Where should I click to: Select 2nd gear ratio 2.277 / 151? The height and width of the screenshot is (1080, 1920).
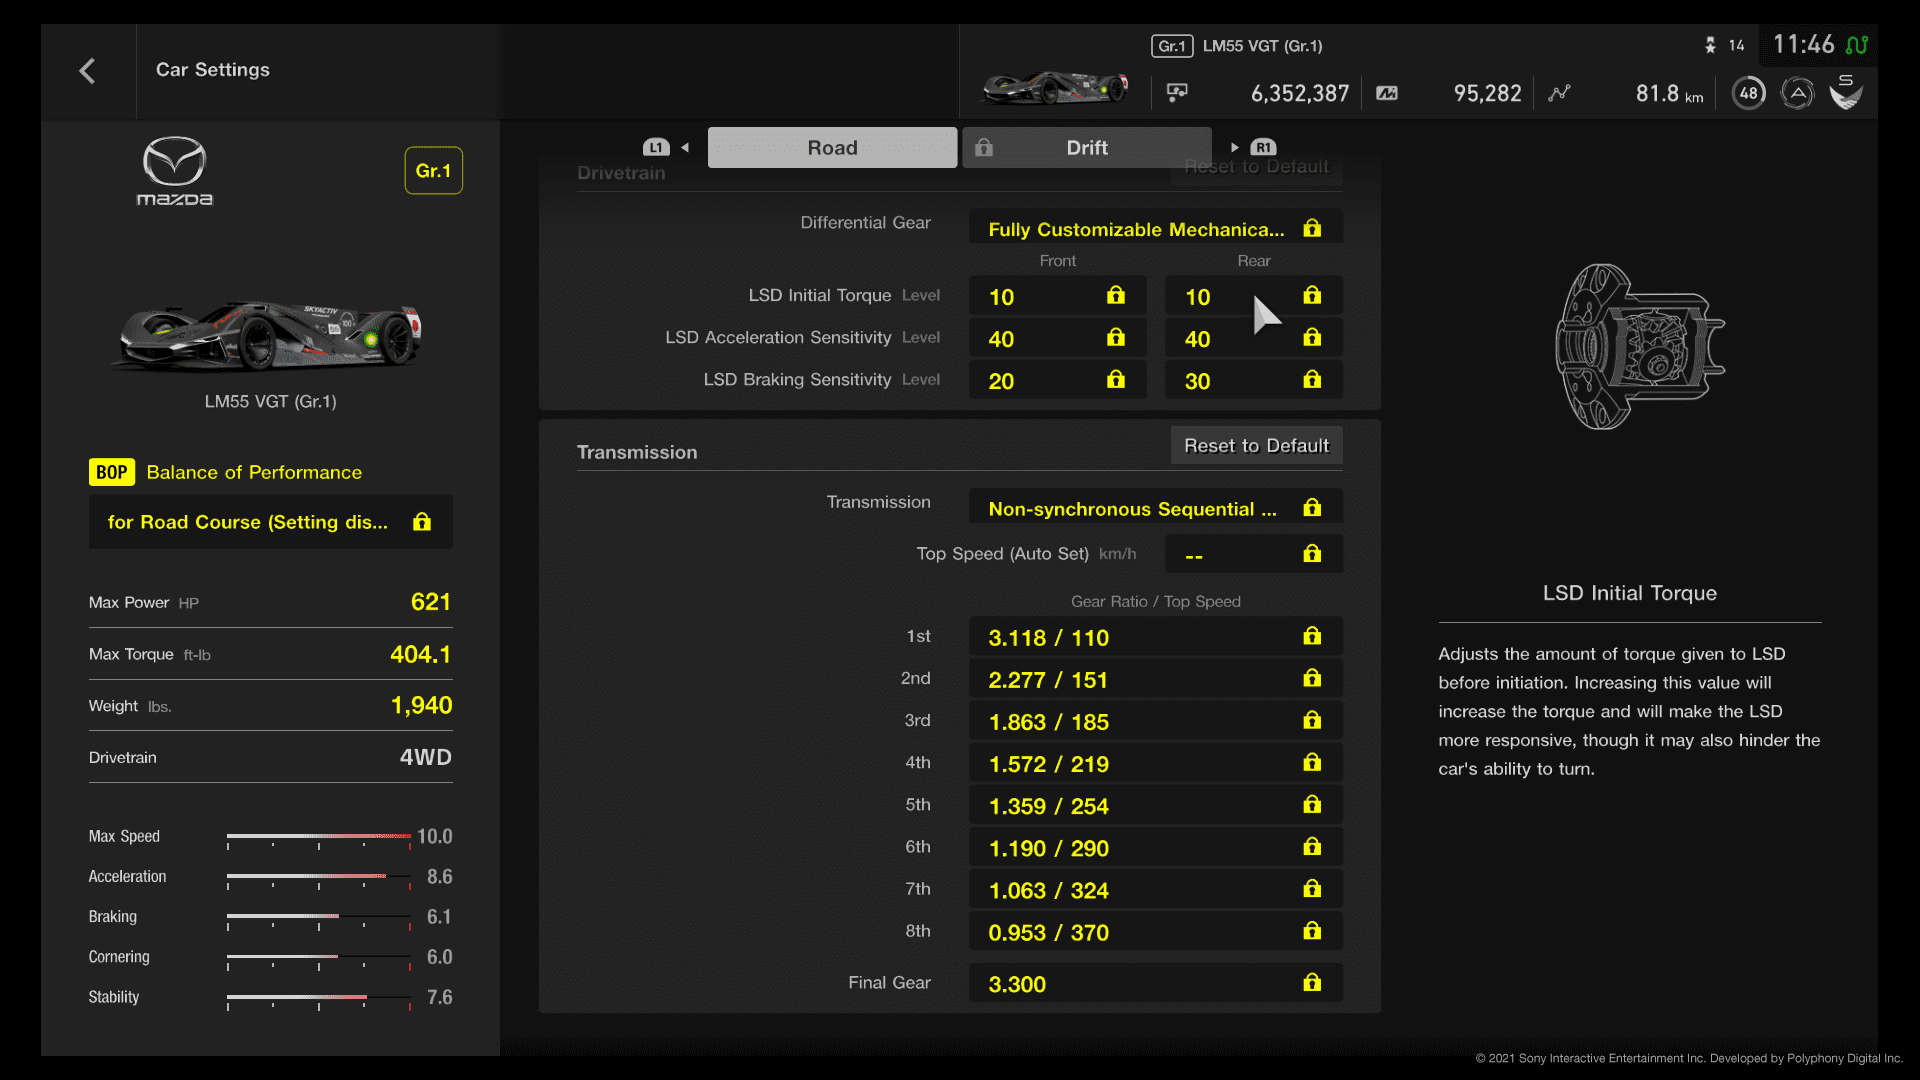tap(1155, 679)
